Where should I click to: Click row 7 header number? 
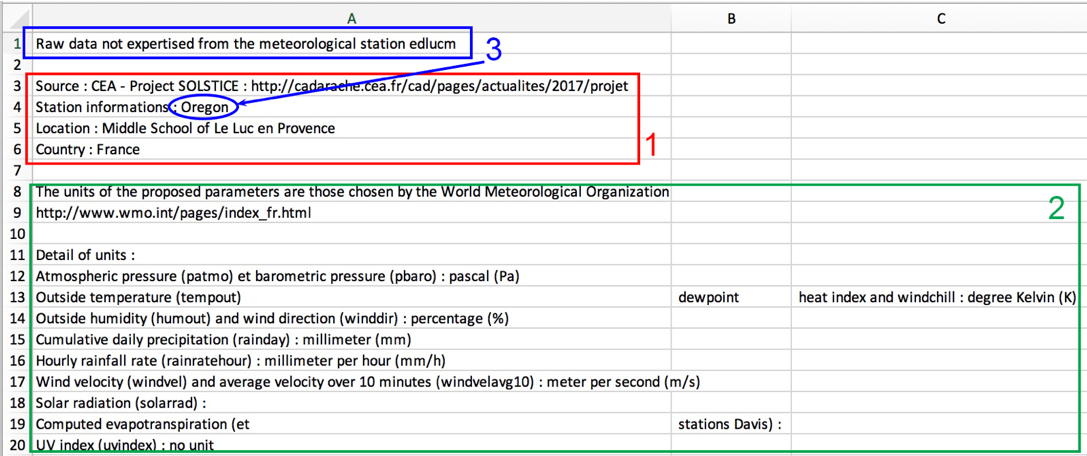point(16,171)
